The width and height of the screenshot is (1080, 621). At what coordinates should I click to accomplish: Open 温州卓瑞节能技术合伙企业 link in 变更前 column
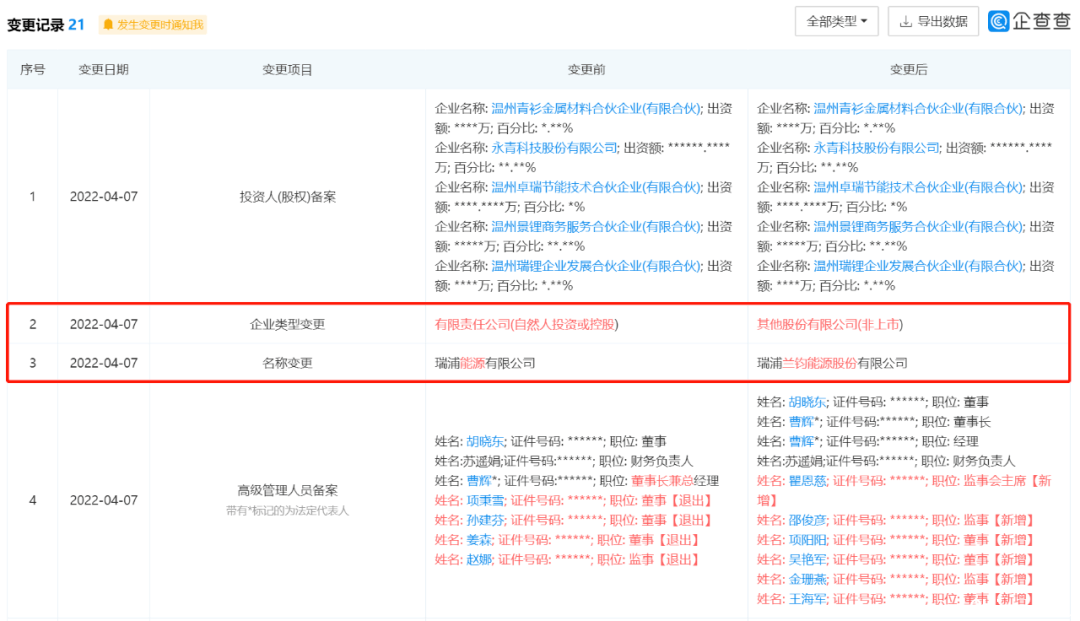click(x=596, y=187)
